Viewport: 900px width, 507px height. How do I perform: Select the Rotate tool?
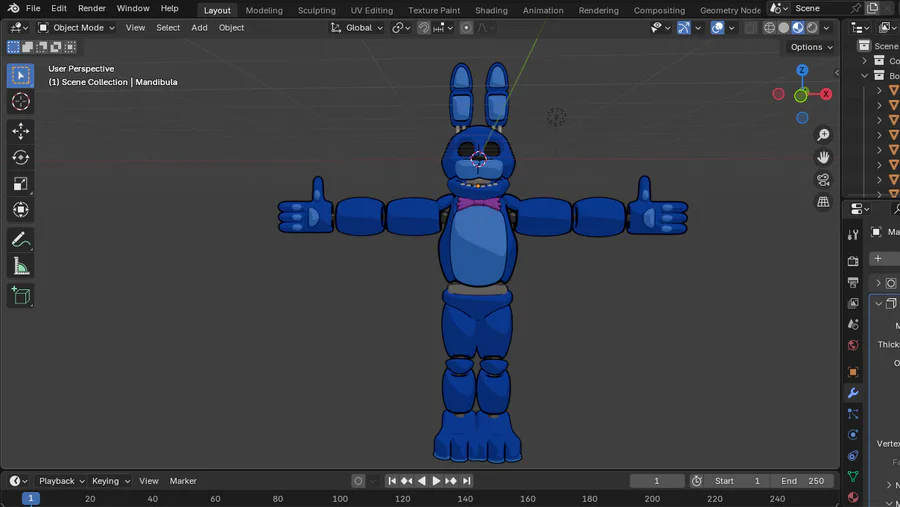(x=21, y=157)
